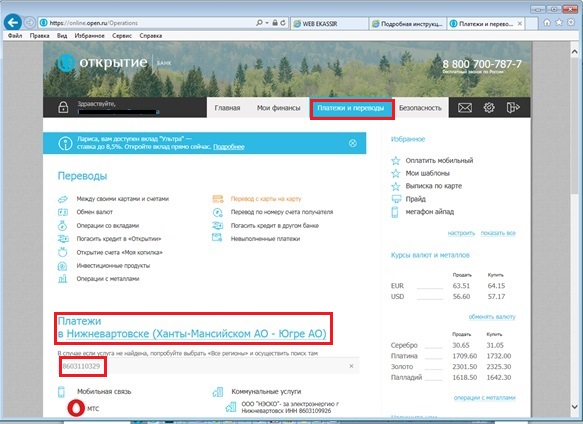
Task: Open the Файл menu
Action: (15, 36)
